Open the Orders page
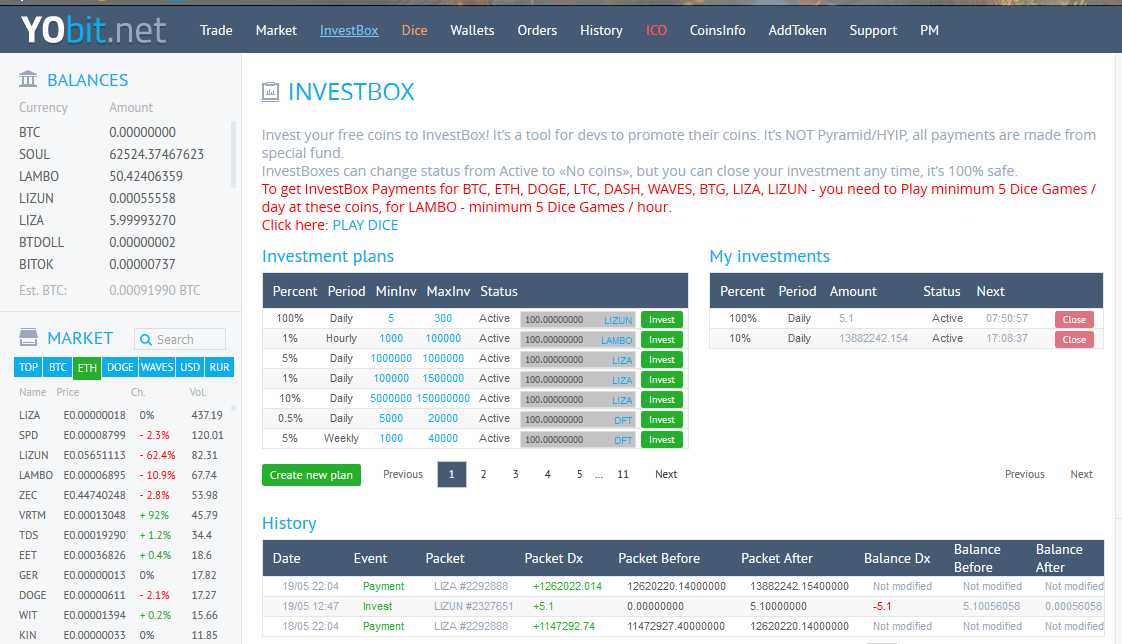Screen dimensions: 1122x644 click(537, 30)
